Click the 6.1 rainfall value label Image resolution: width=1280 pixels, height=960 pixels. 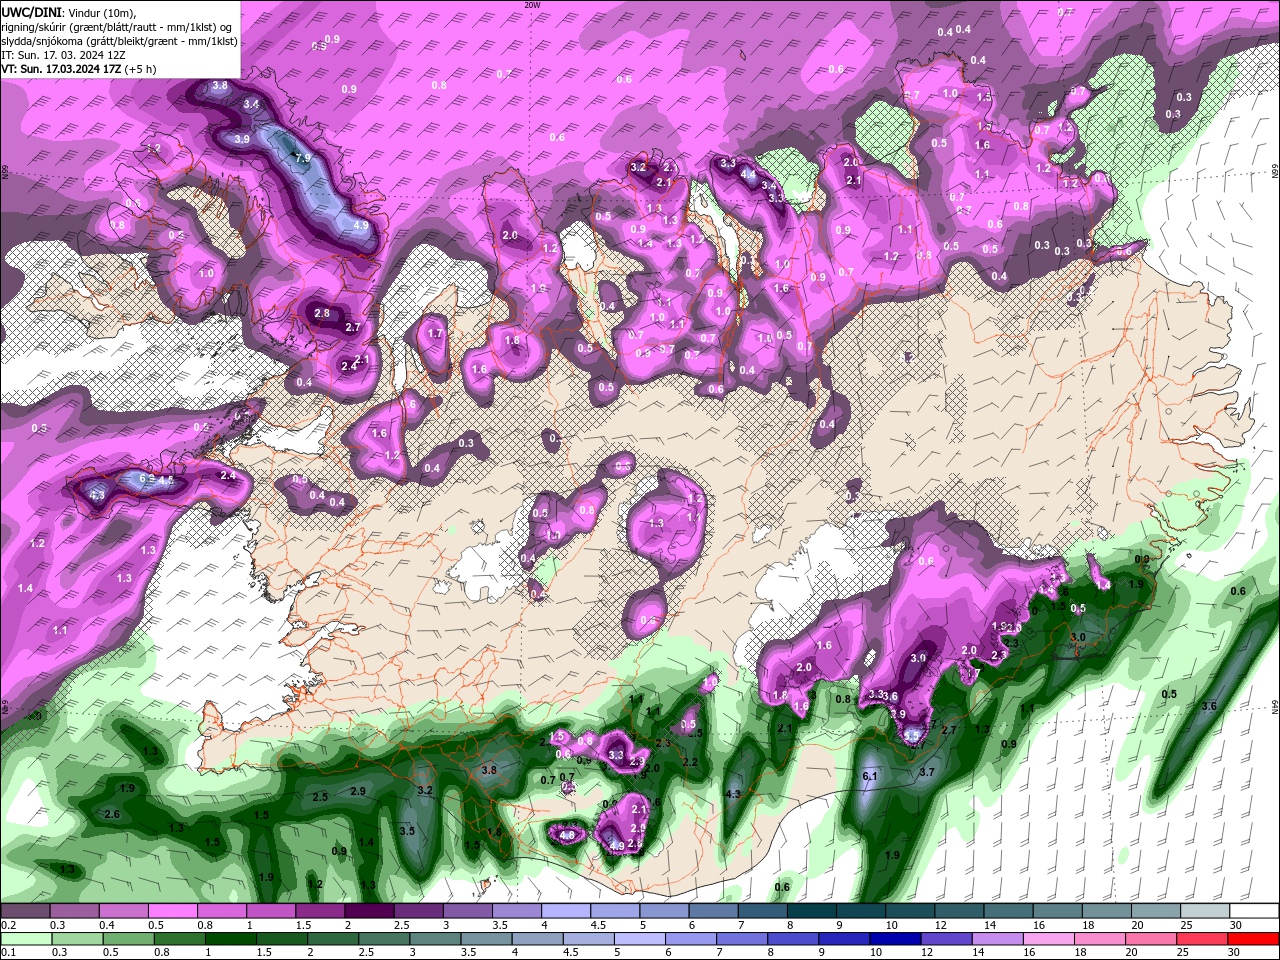click(x=869, y=776)
